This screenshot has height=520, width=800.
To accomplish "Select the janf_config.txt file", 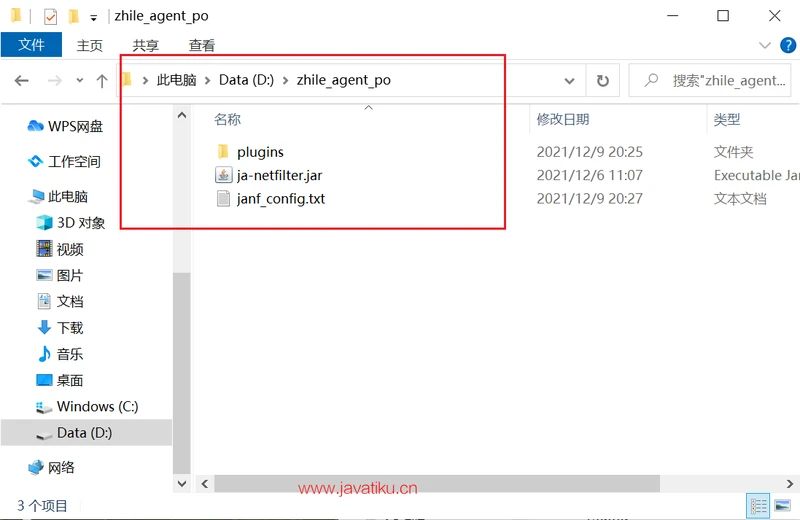I will point(280,198).
